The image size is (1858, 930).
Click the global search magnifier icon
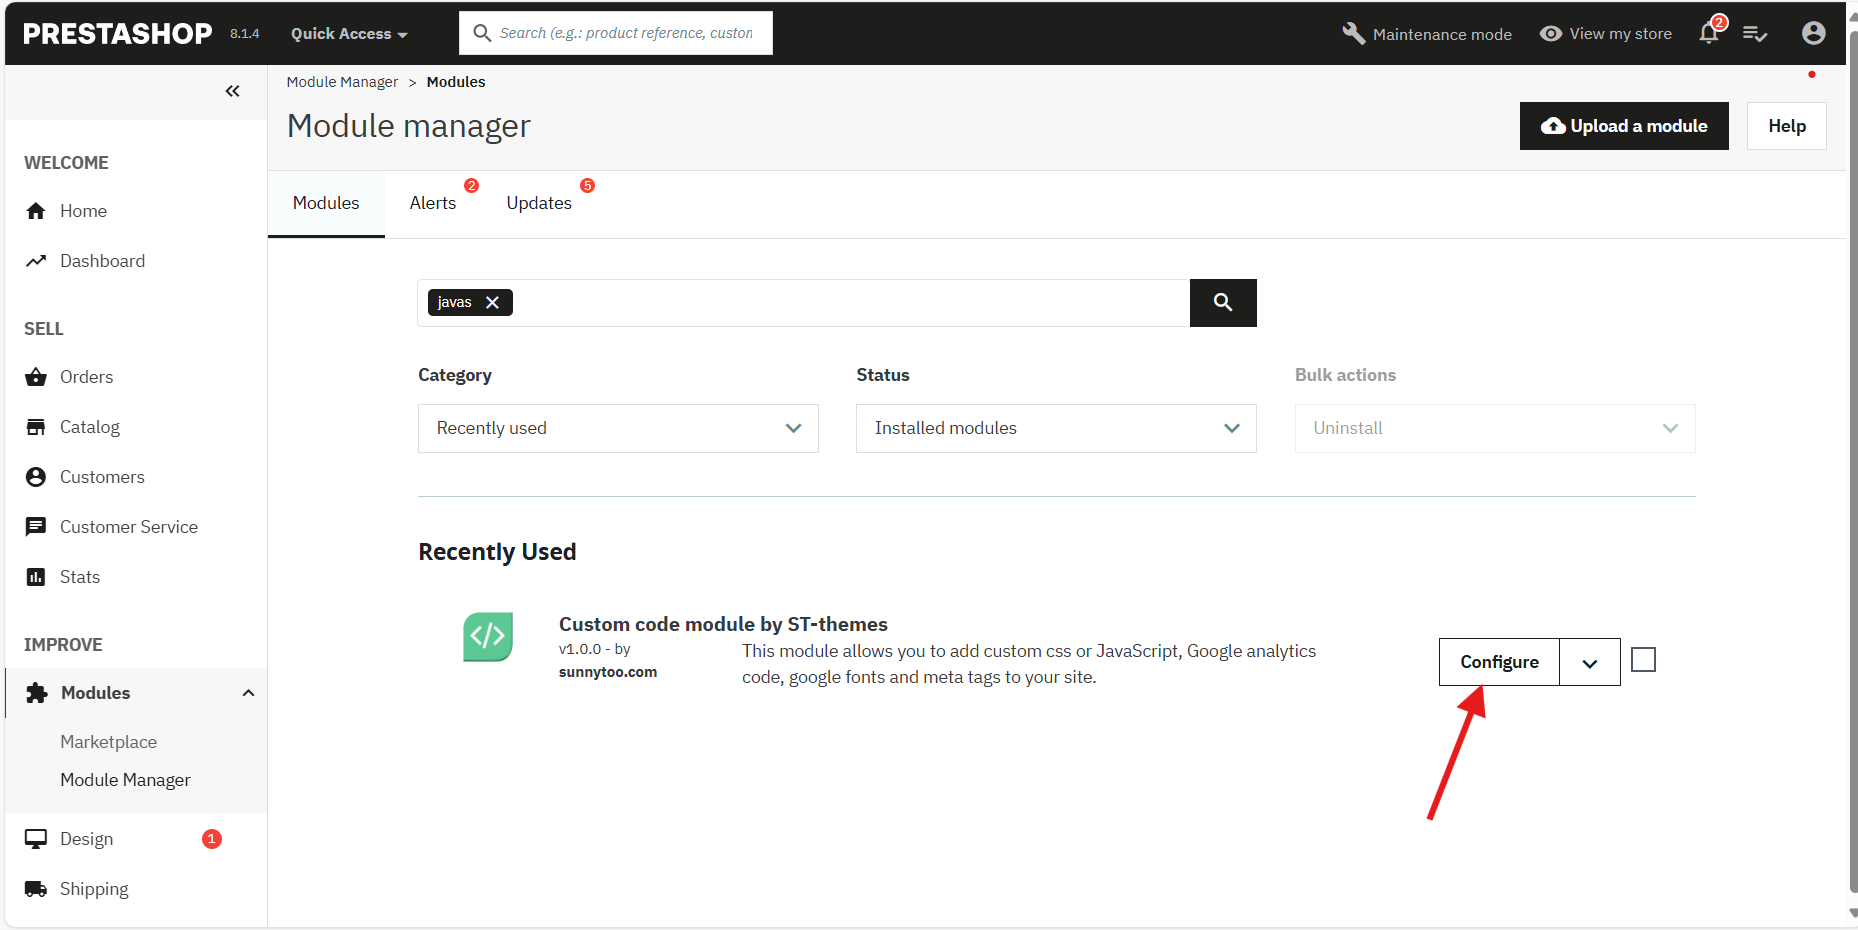tap(482, 33)
